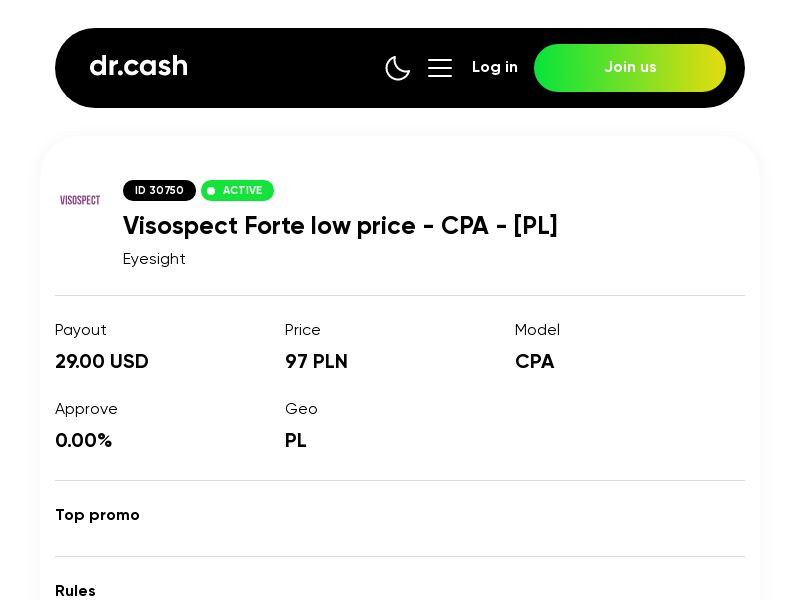Click the 29.00 USD payout value
This screenshot has height=600, width=800.
point(102,362)
